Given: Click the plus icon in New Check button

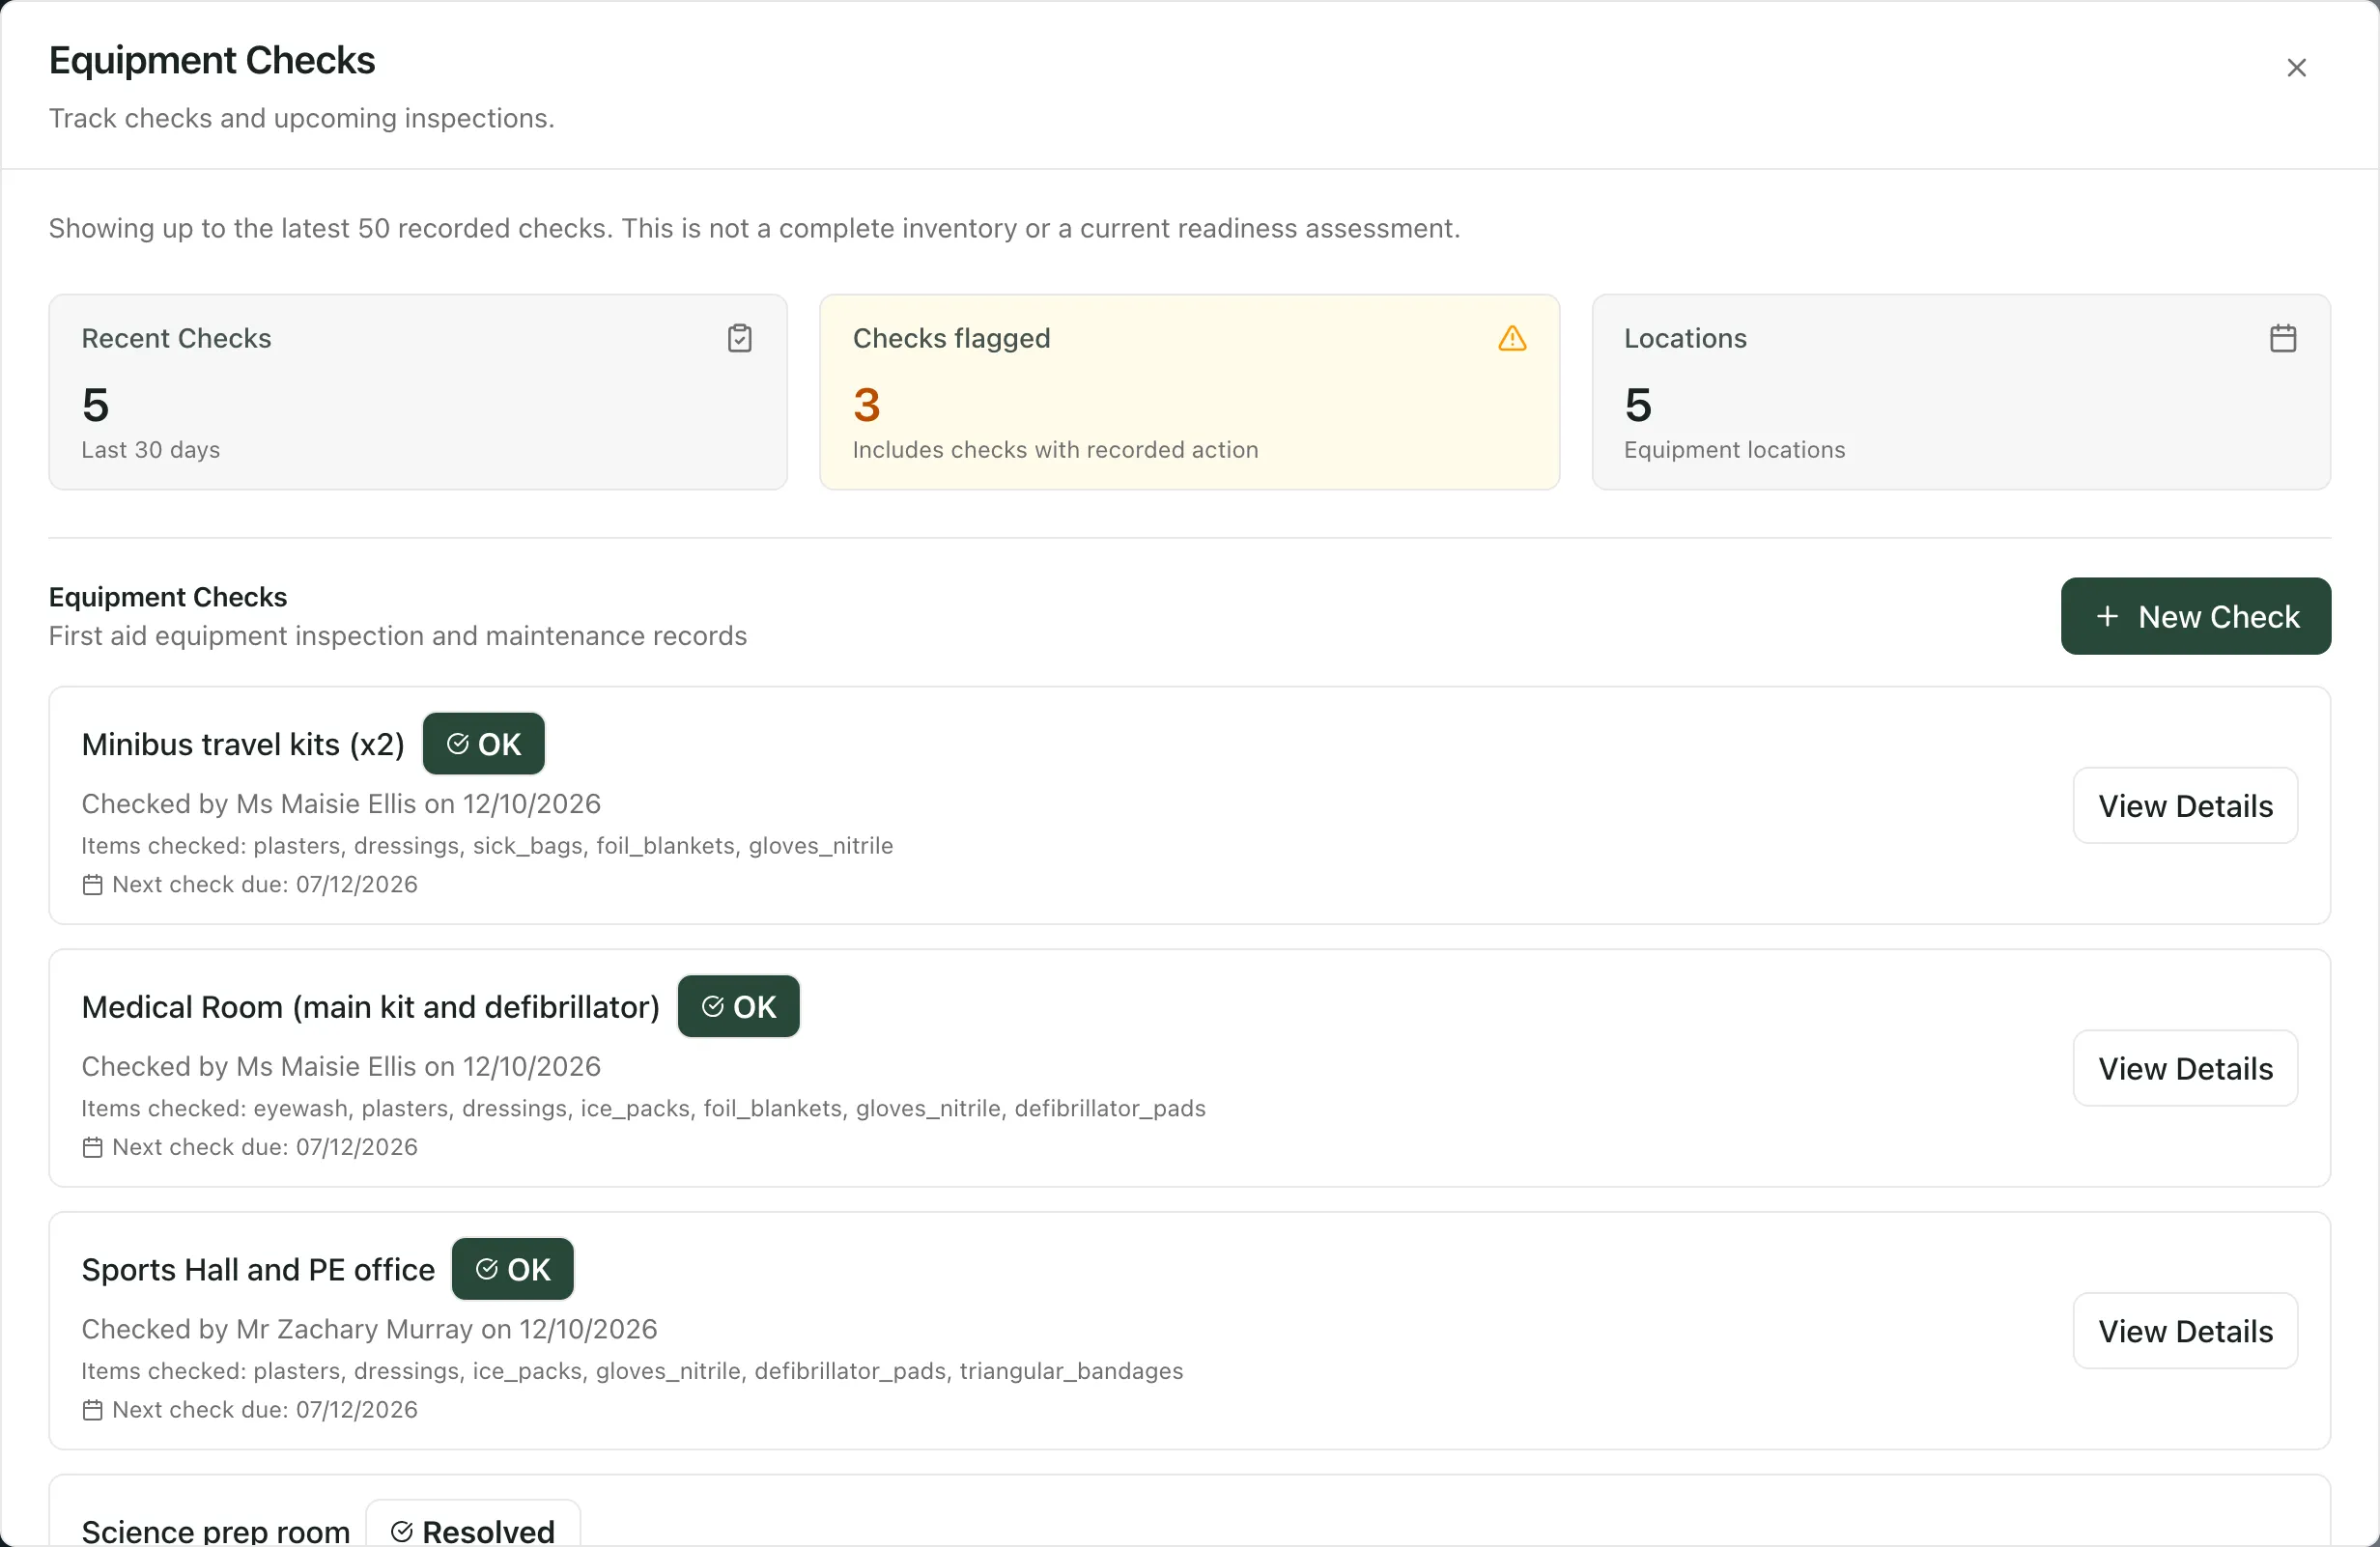Looking at the screenshot, I should pos(2107,617).
